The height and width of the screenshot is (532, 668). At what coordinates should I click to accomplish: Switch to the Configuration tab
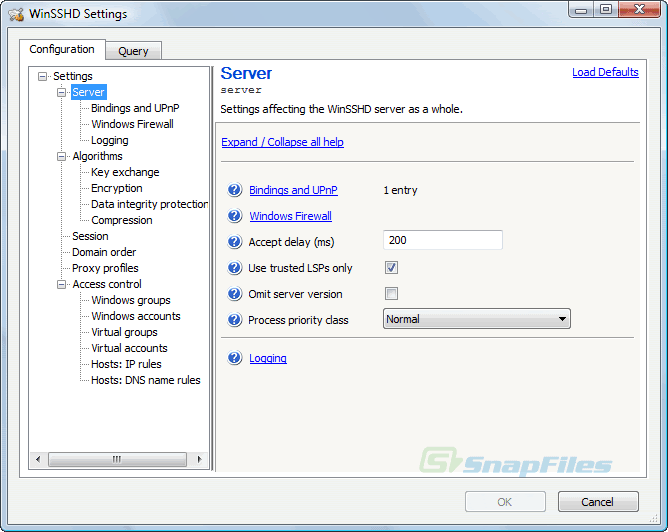click(x=62, y=49)
